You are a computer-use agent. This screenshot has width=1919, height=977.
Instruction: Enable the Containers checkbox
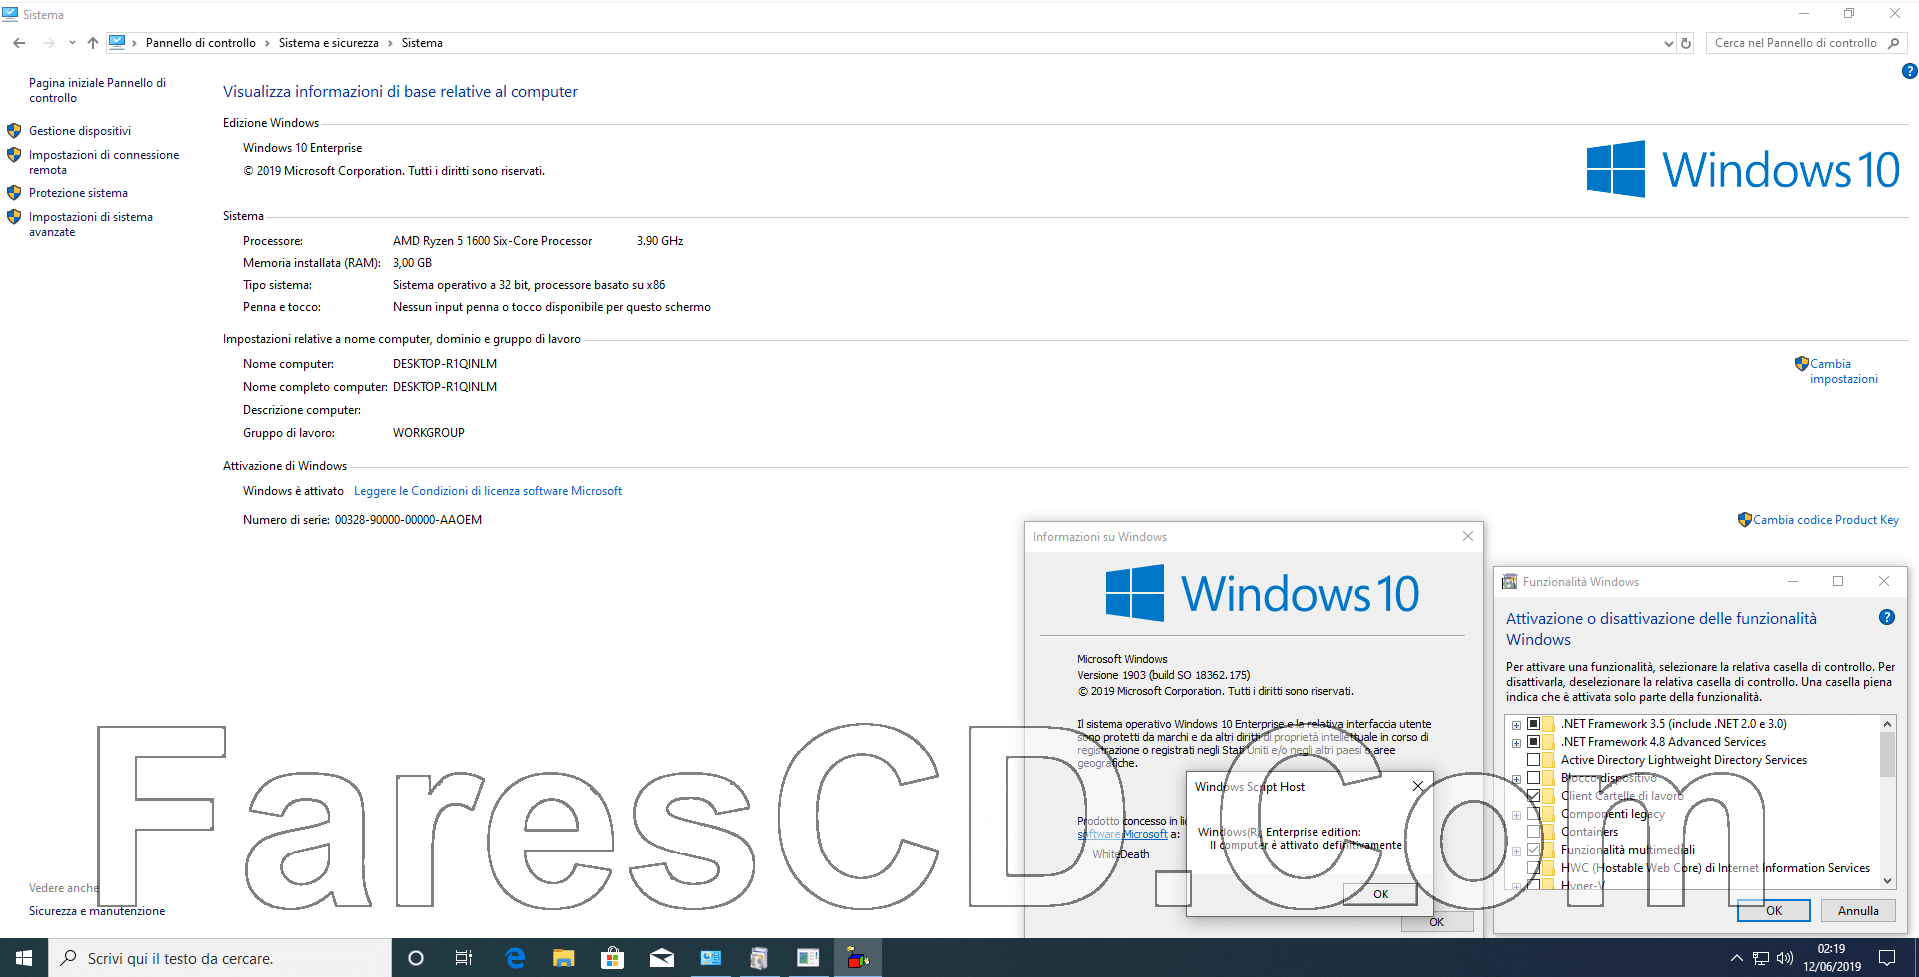tap(1533, 832)
